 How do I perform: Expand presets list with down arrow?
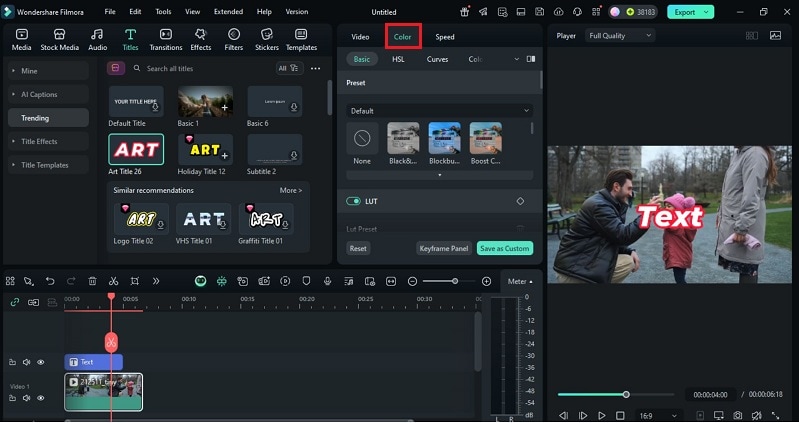click(440, 175)
